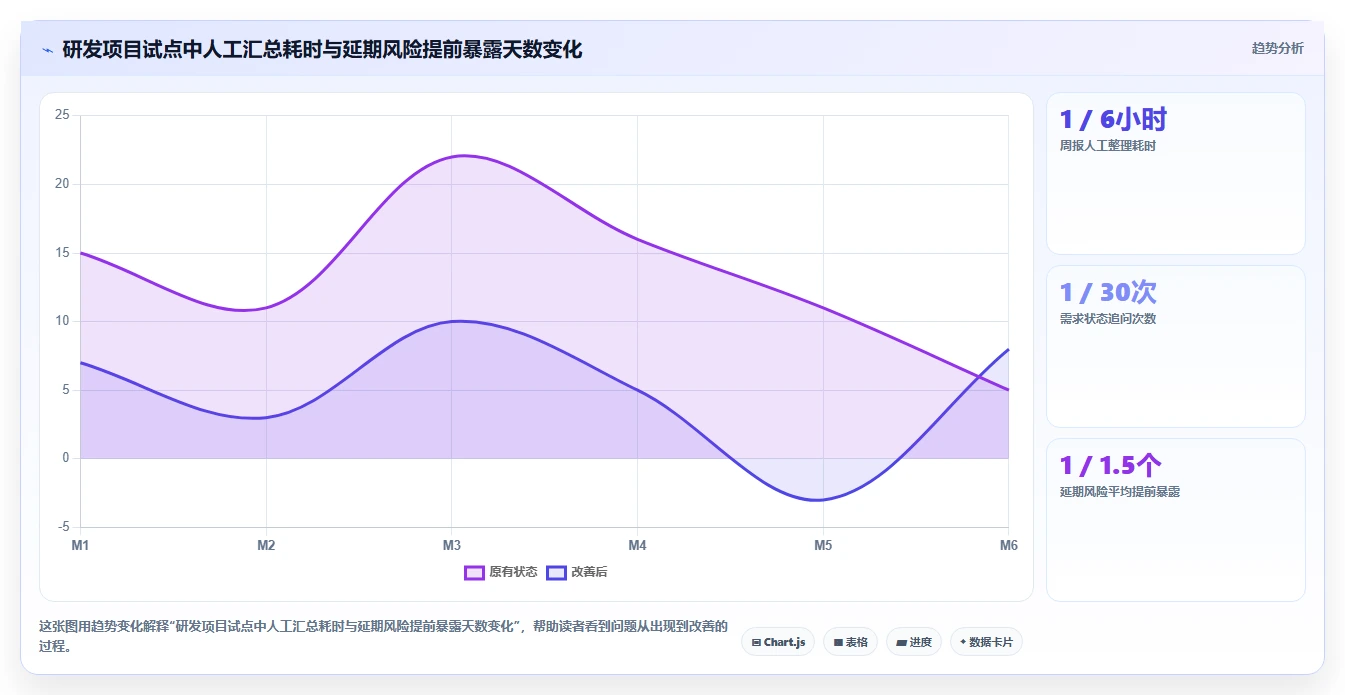1345x695 pixels.
Task: Click the 改善后 legend label
Action: pyautogui.click(x=589, y=572)
